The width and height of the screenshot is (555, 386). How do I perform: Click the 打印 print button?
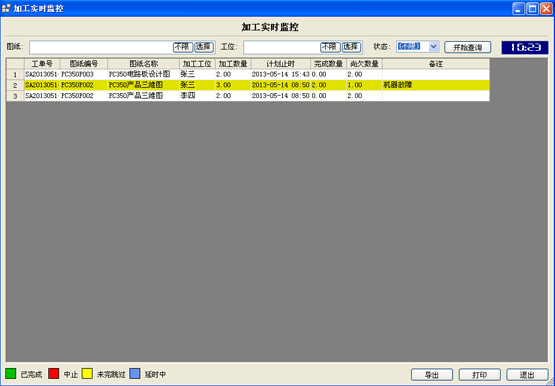point(480,375)
